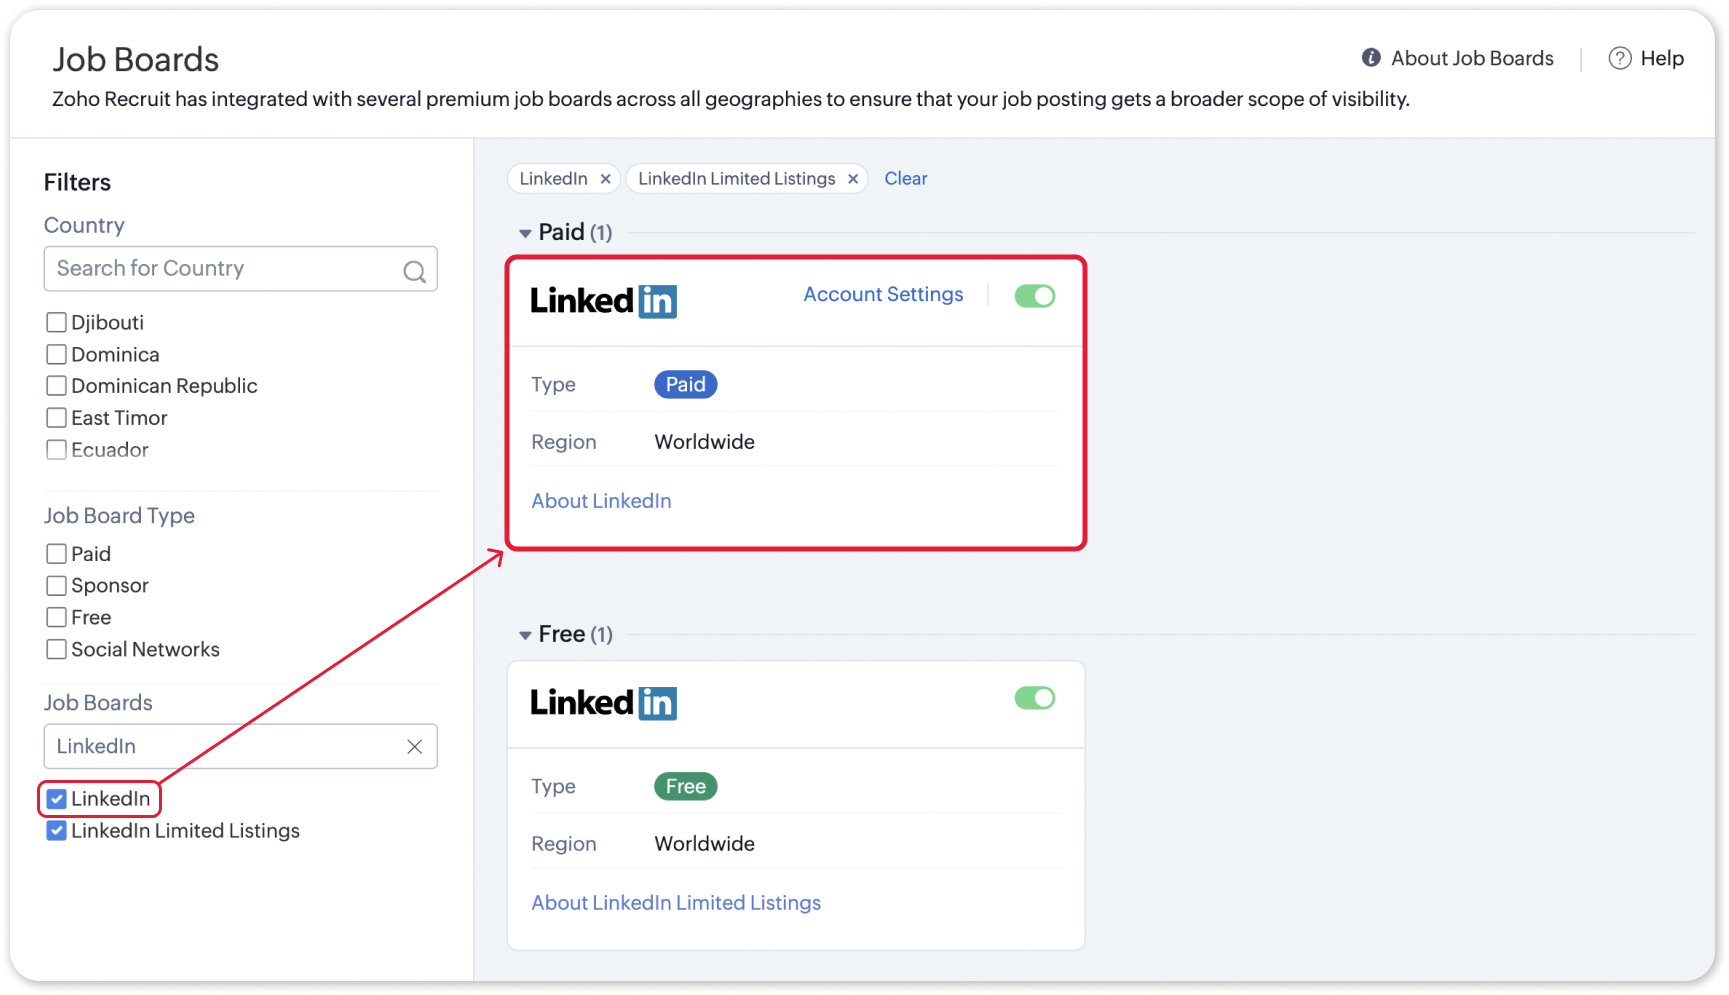Image resolution: width=1729 pixels, height=995 pixels.
Task: Remove the LinkedIn Limited Listings filter chip
Action: pyautogui.click(x=853, y=179)
